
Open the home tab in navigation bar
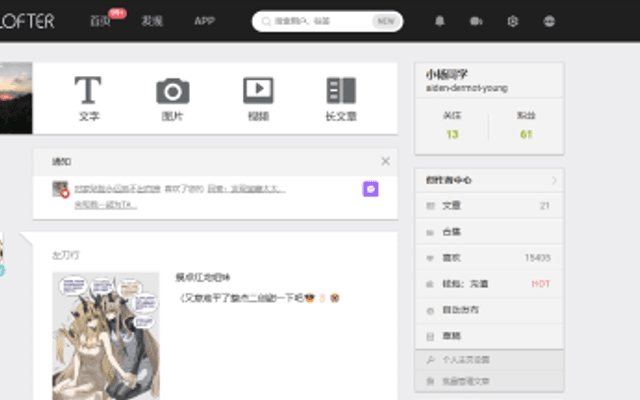coord(100,21)
